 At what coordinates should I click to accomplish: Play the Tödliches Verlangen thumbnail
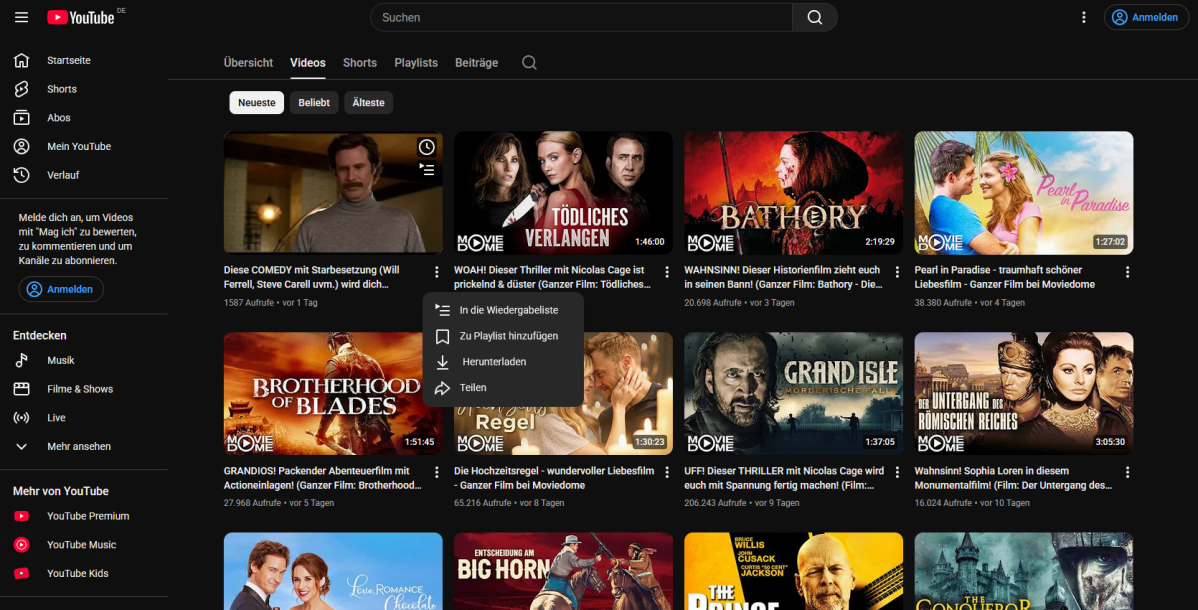pyautogui.click(x=563, y=193)
